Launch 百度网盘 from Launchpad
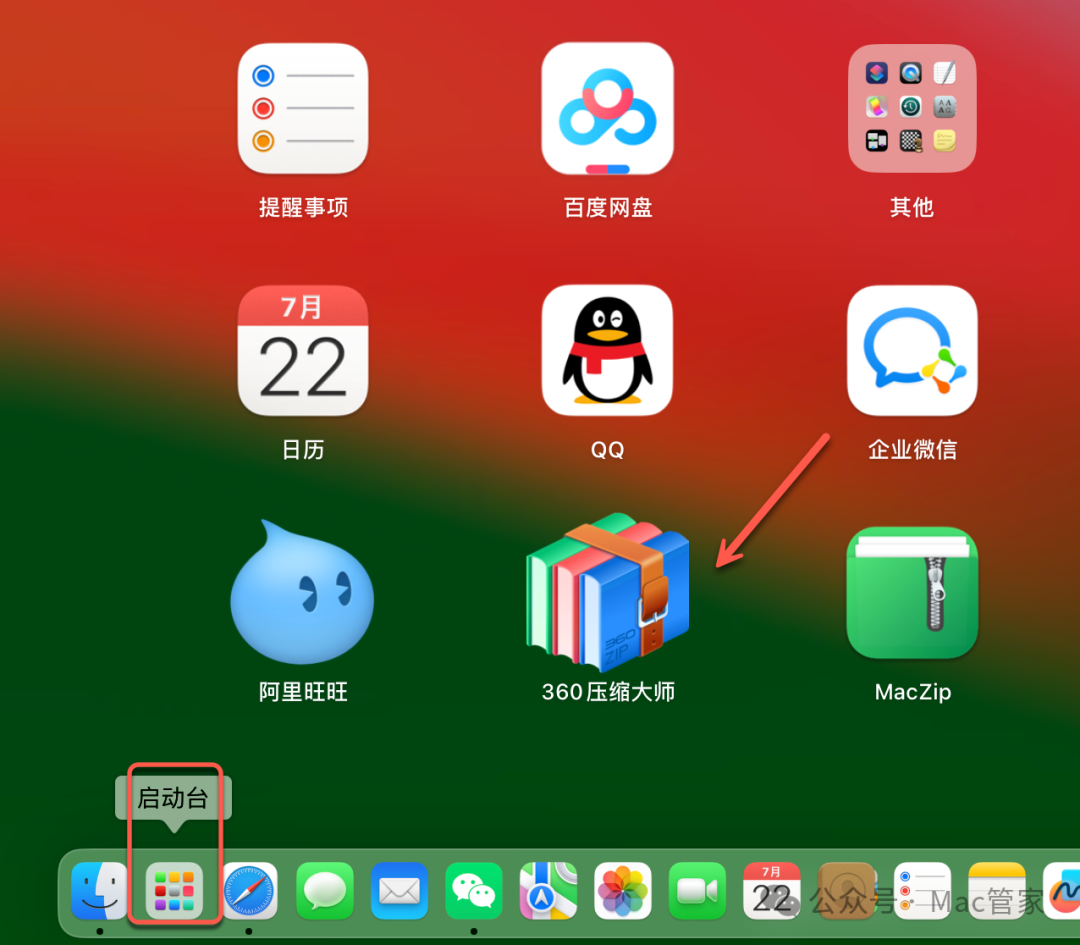 [x=608, y=109]
